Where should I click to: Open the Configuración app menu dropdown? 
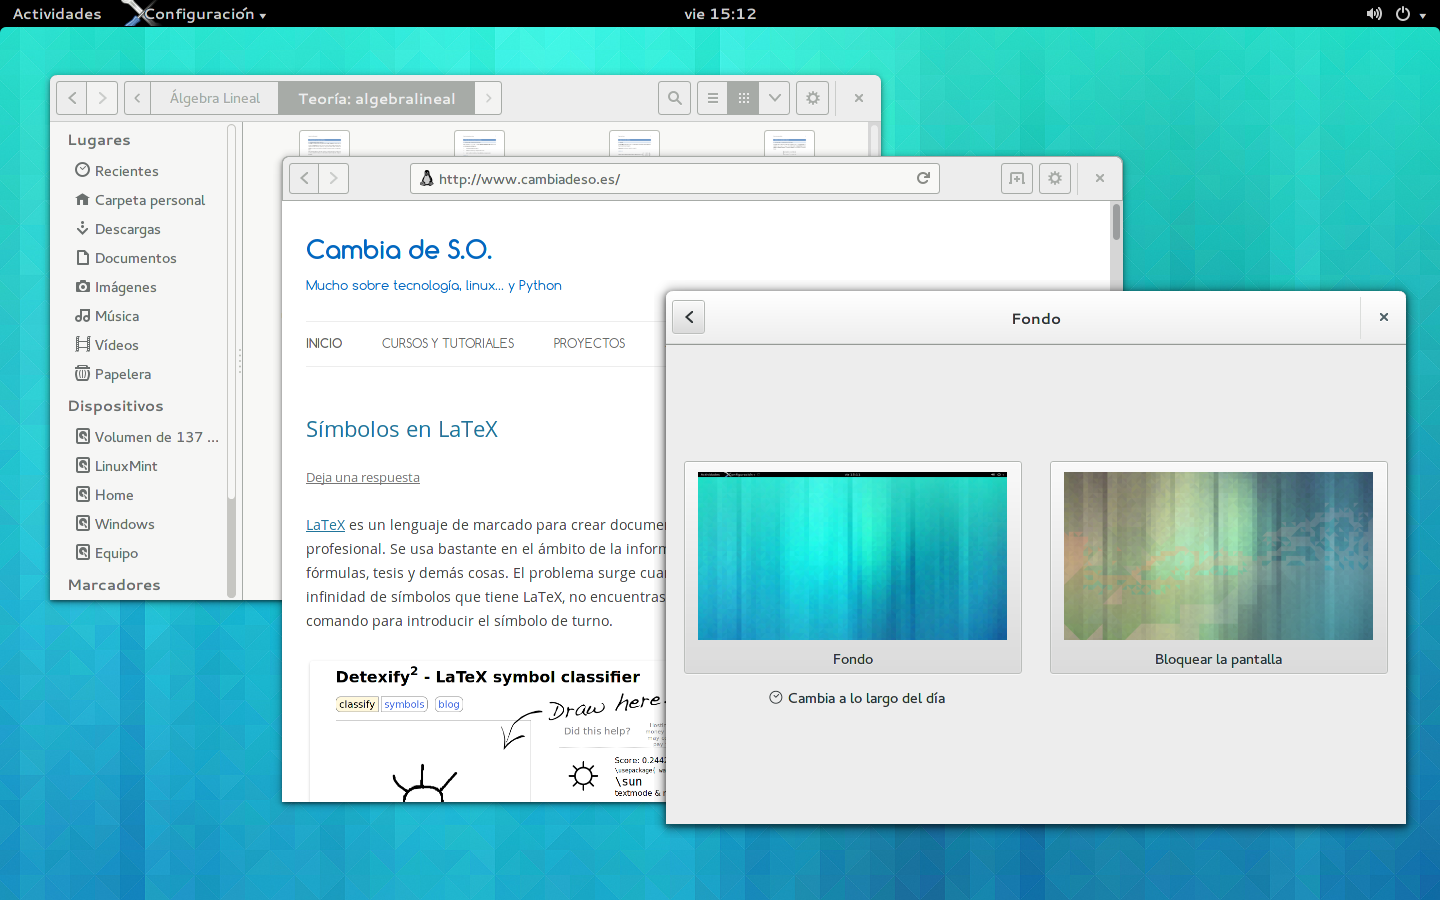pos(205,14)
